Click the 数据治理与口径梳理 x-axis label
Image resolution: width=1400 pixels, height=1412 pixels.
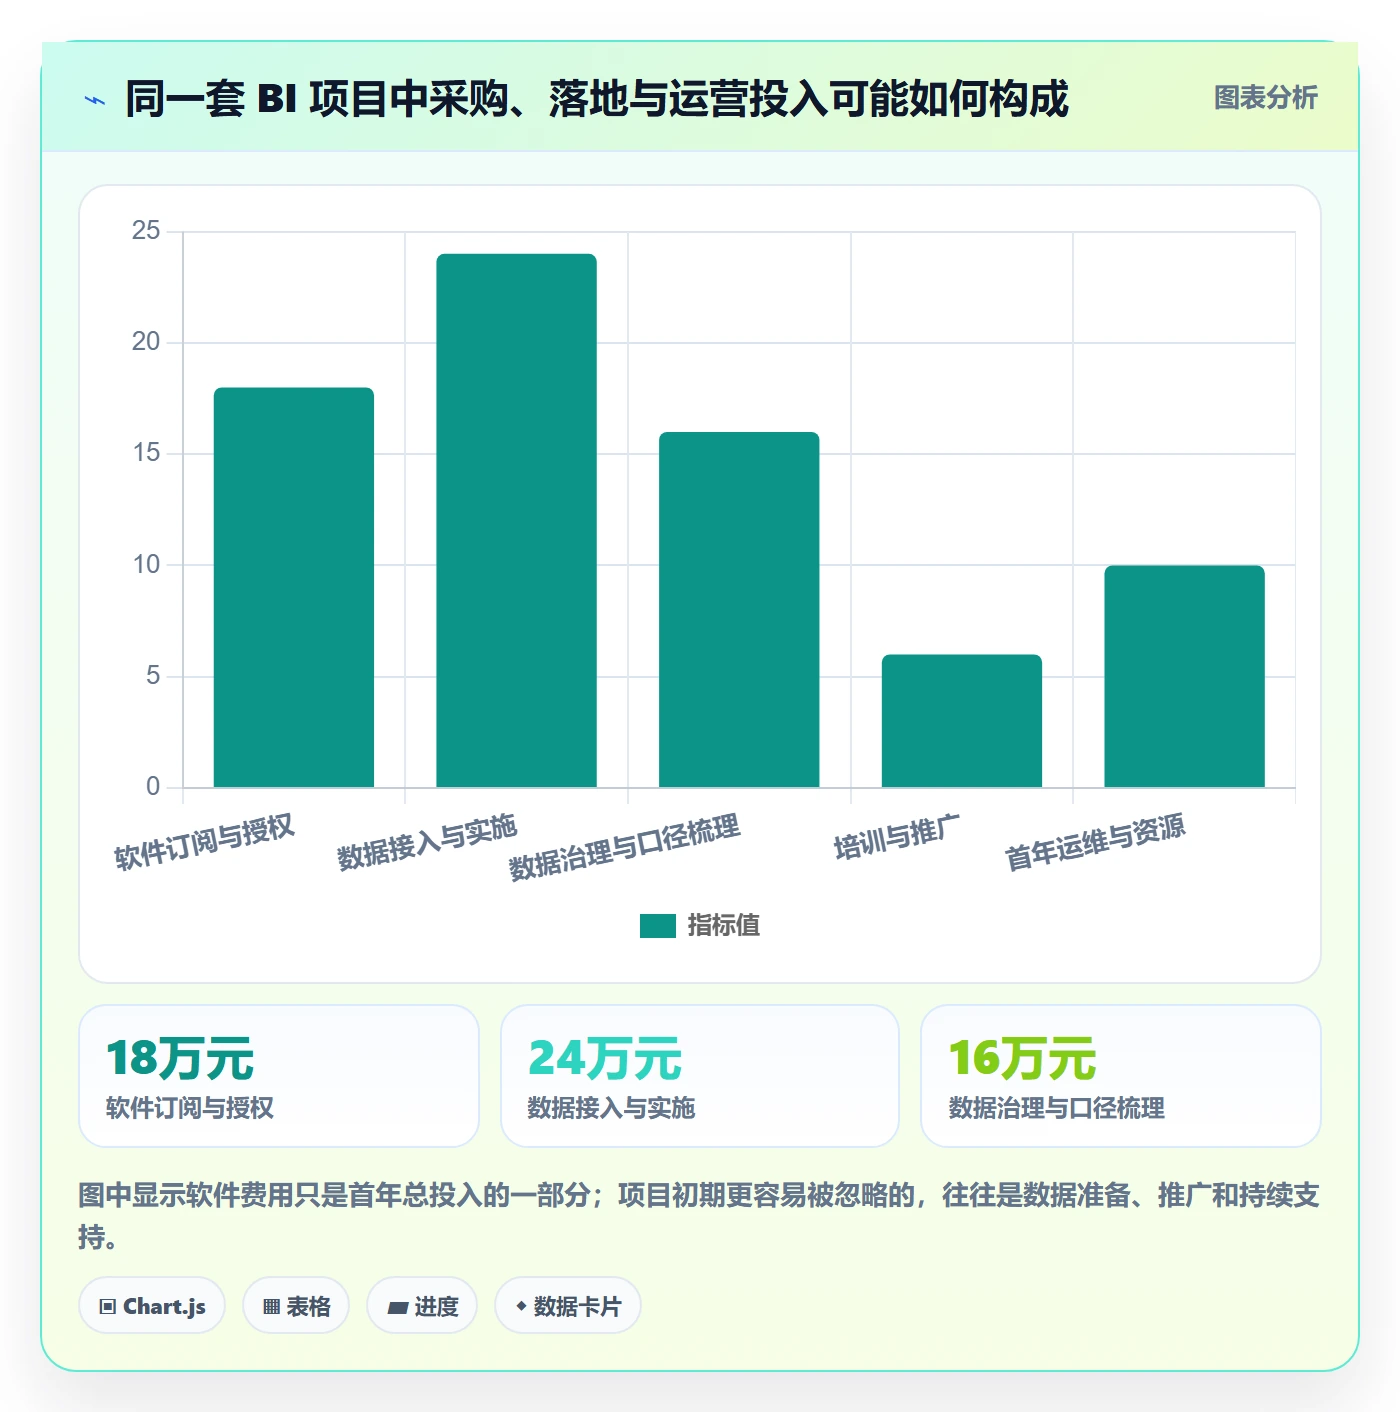point(625,847)
